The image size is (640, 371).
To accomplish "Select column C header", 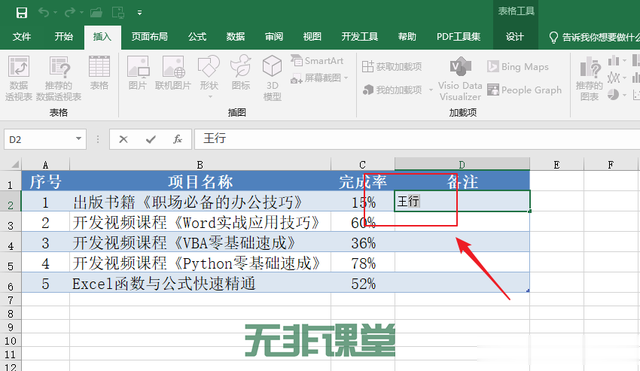I will [362, 164].
